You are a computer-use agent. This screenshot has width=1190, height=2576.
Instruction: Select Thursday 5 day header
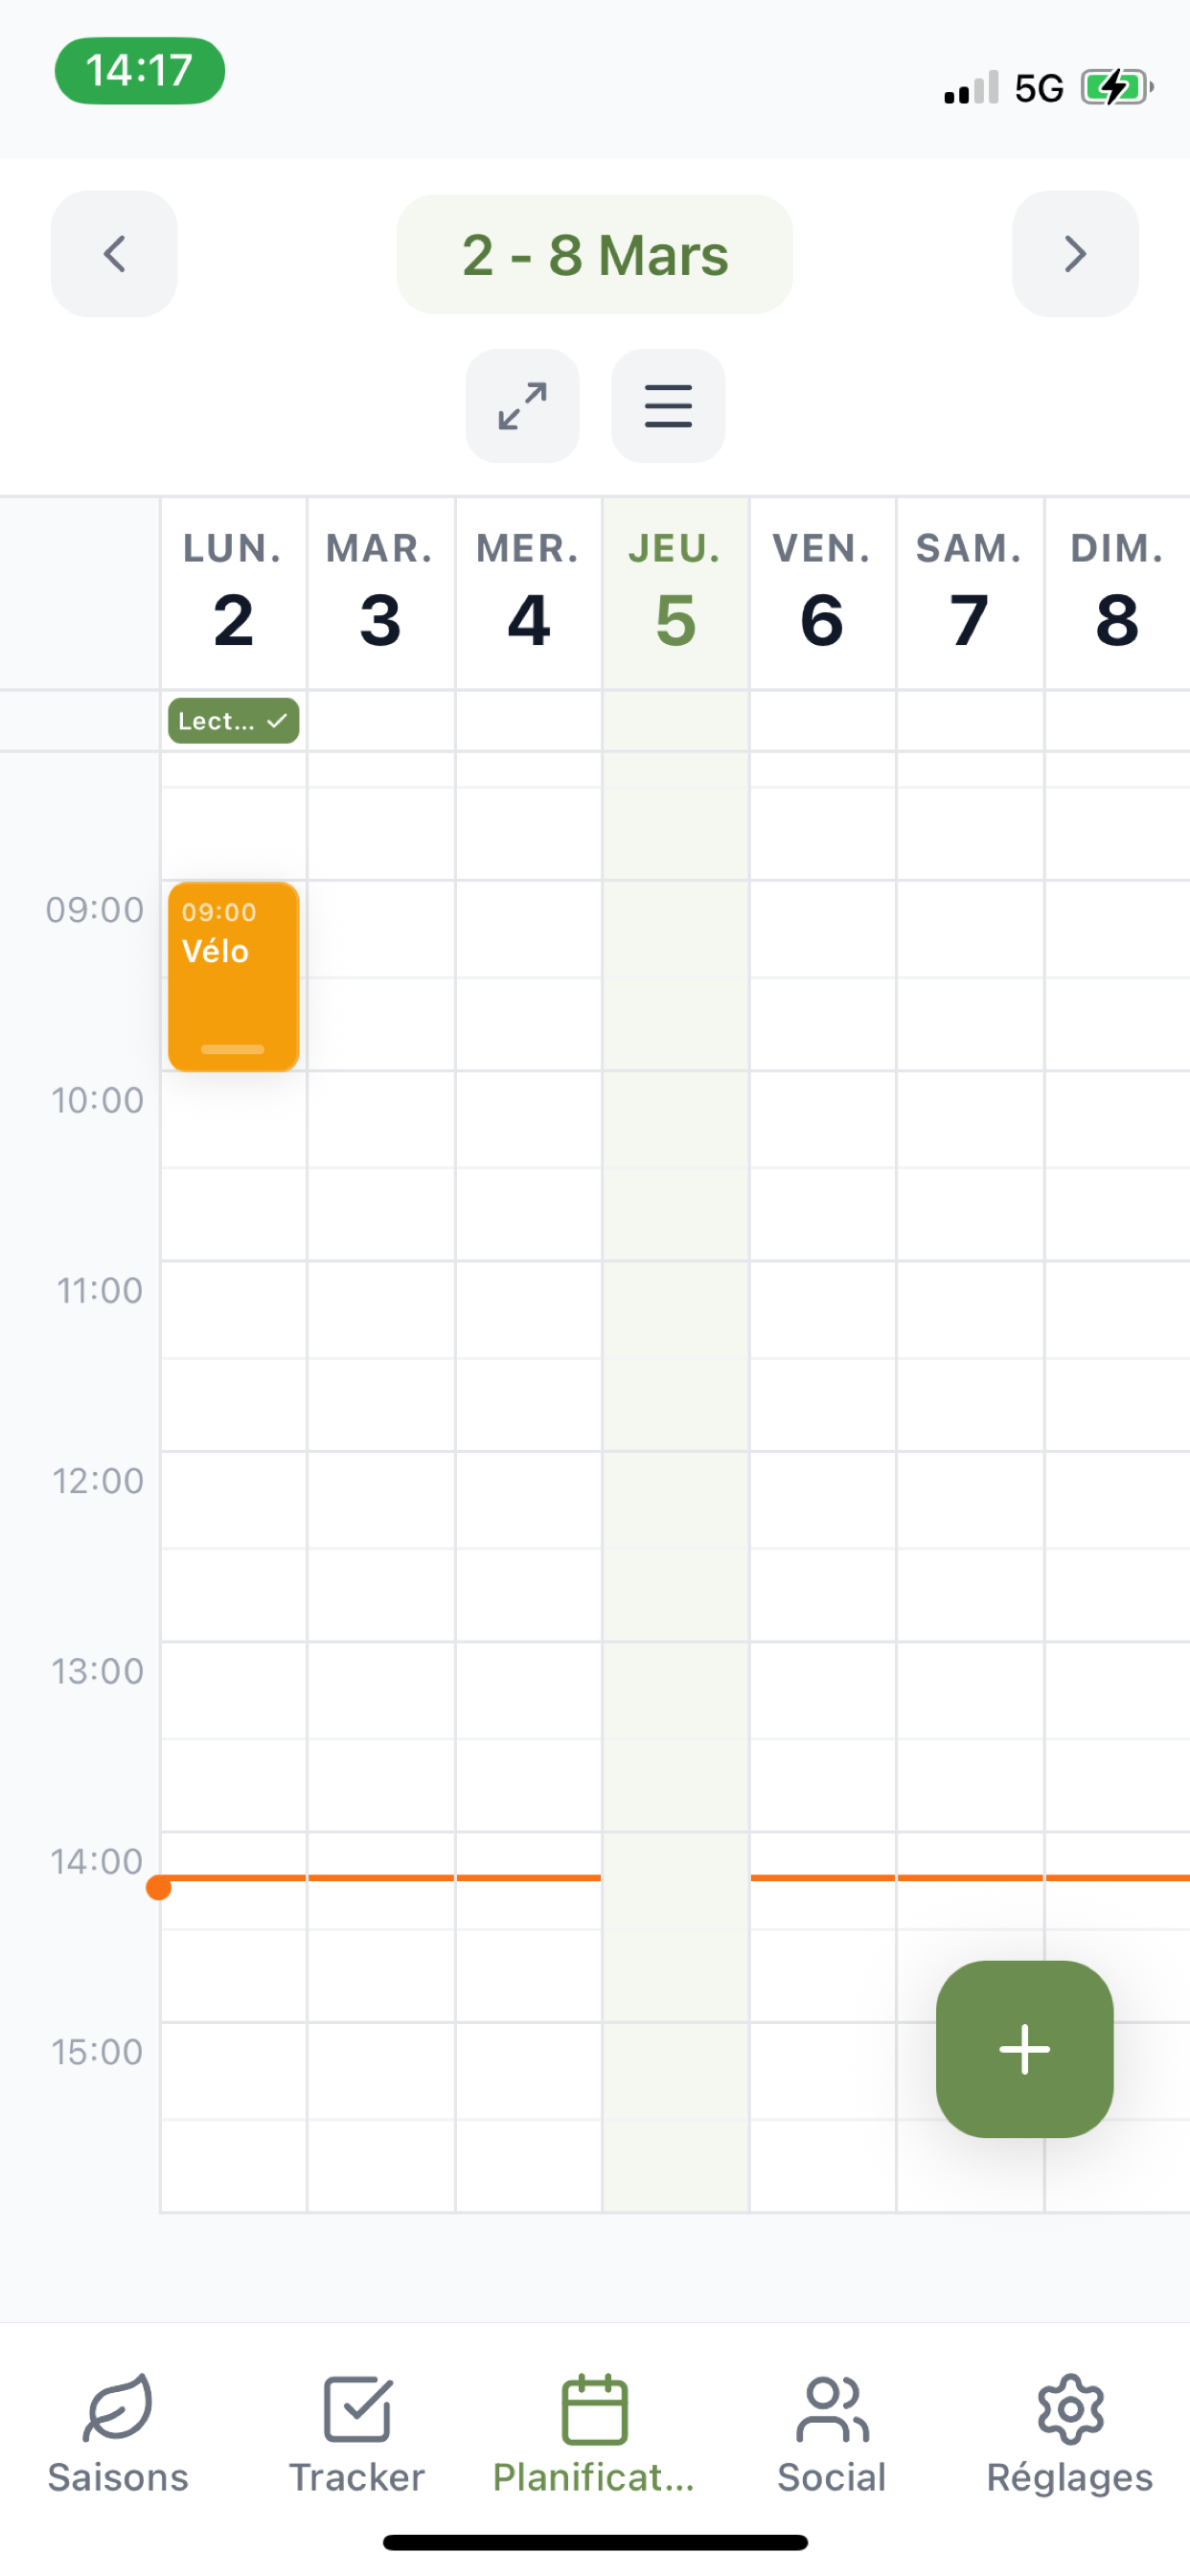pos(675,593)
